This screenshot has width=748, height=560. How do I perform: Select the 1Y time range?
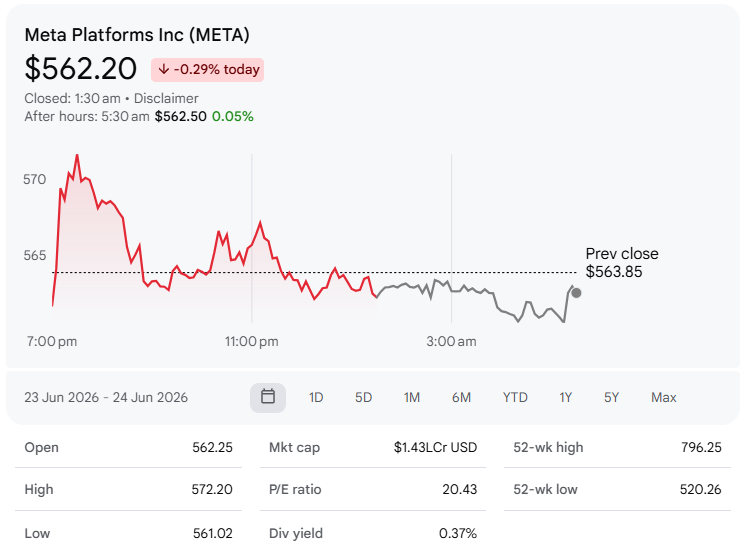point(565,397)
